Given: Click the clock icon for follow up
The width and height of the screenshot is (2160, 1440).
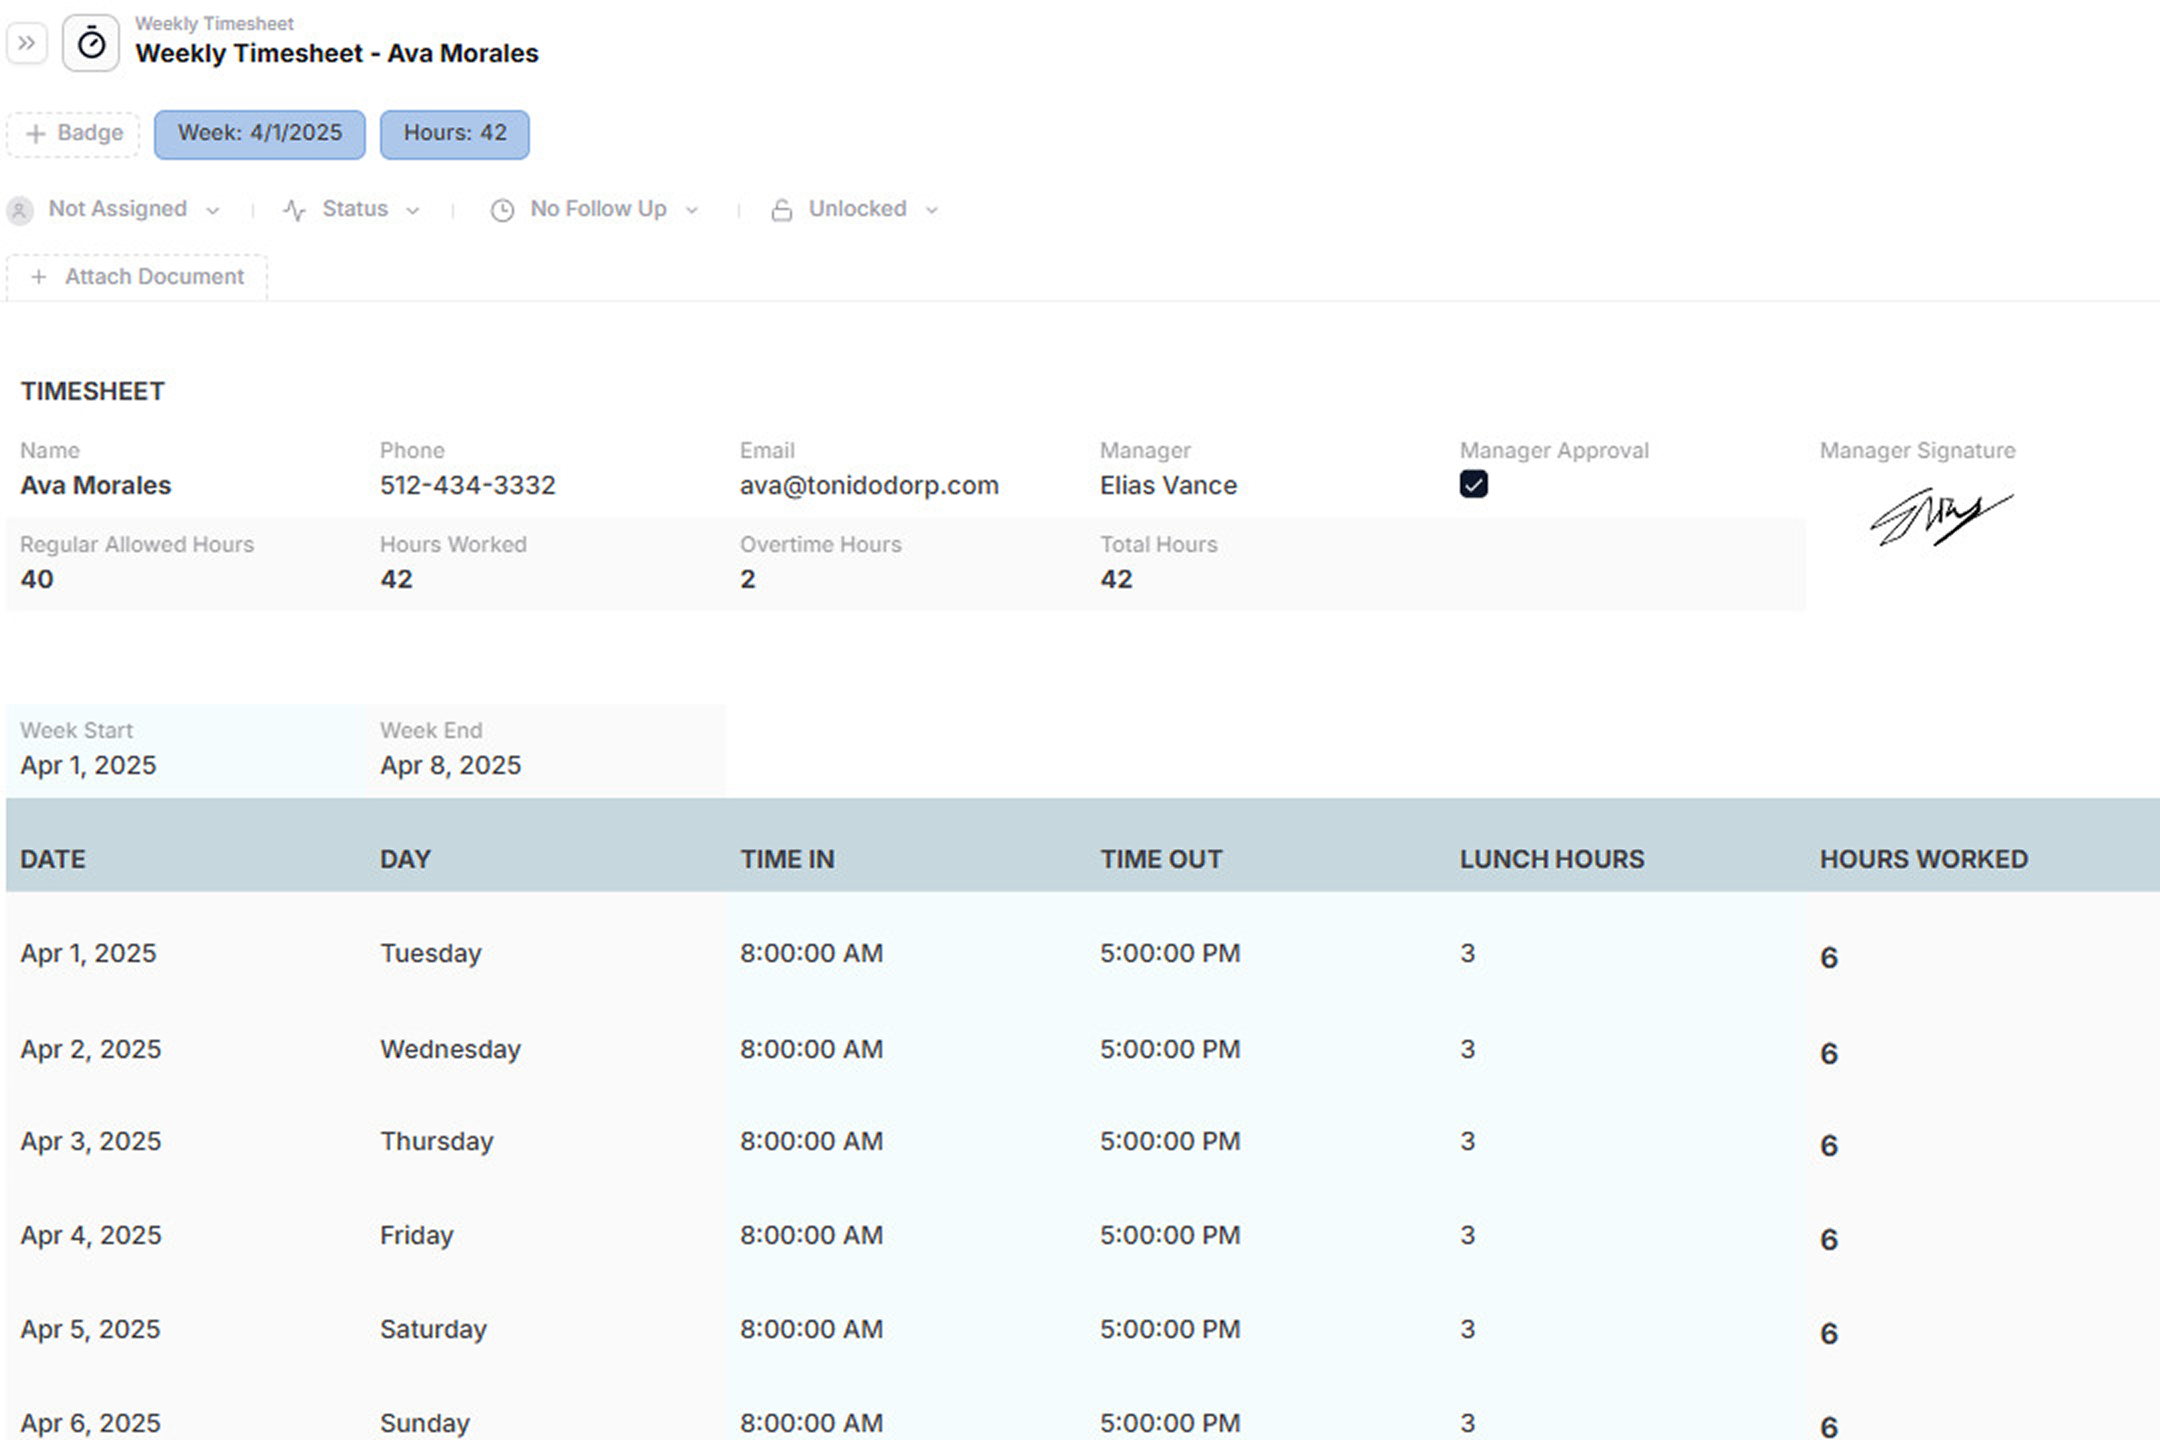Looking at the screenshot, I should (x=502, y=210).
